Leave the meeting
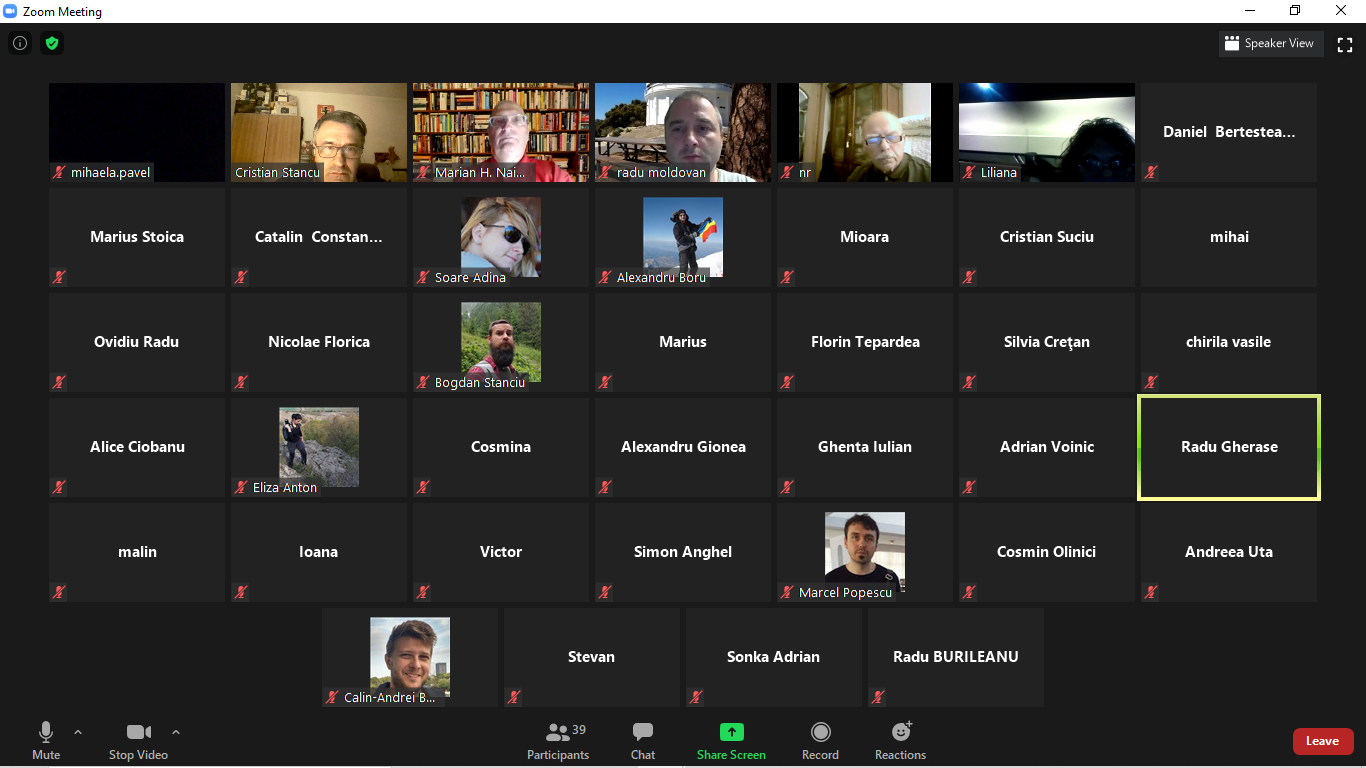The height and width of the screenshot is (768, 1366). (x=1323, y=741)
